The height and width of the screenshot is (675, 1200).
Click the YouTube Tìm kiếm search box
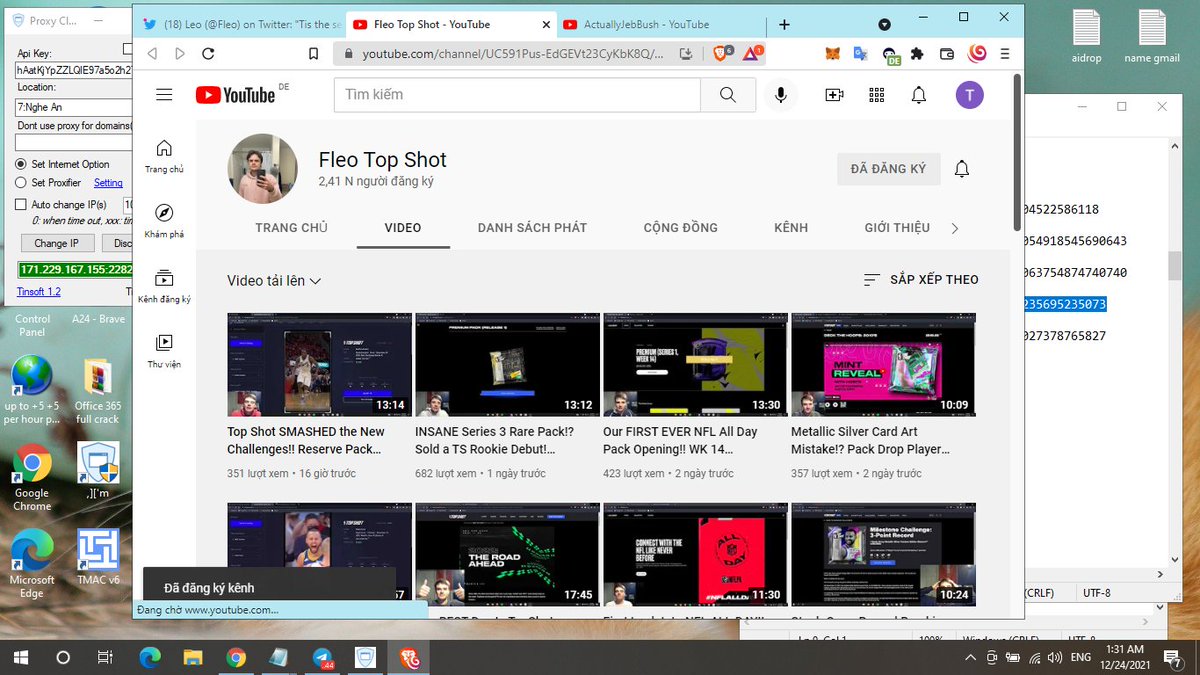click(517, 95)
